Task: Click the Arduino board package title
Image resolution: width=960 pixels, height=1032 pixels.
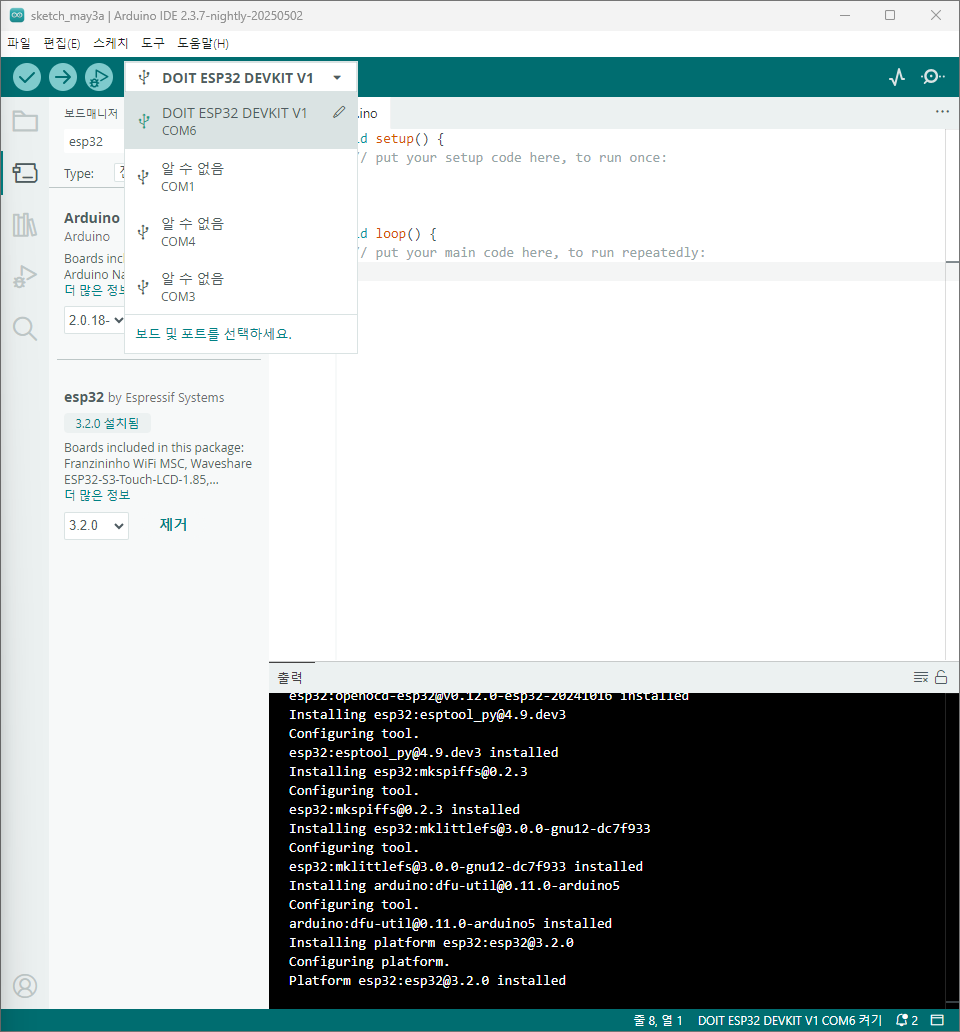Action: pos(92,218)
